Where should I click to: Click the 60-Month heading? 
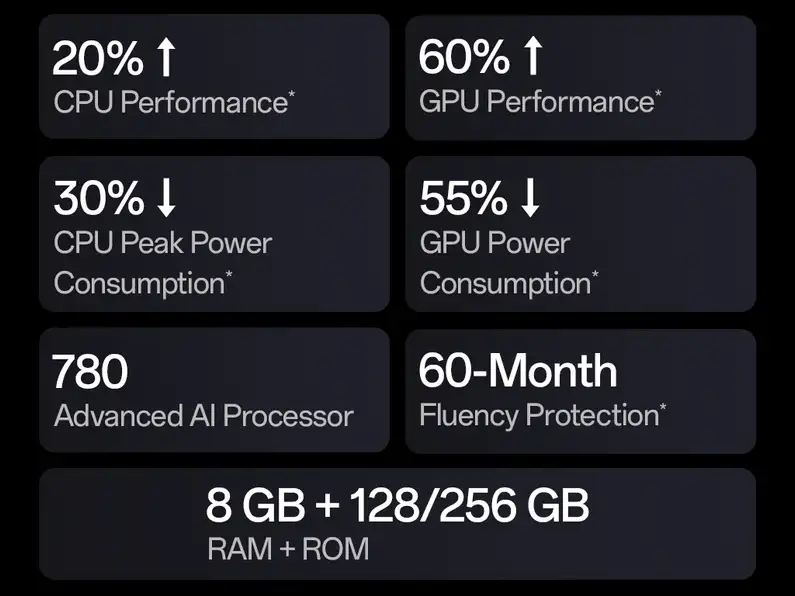click(517, 372)
